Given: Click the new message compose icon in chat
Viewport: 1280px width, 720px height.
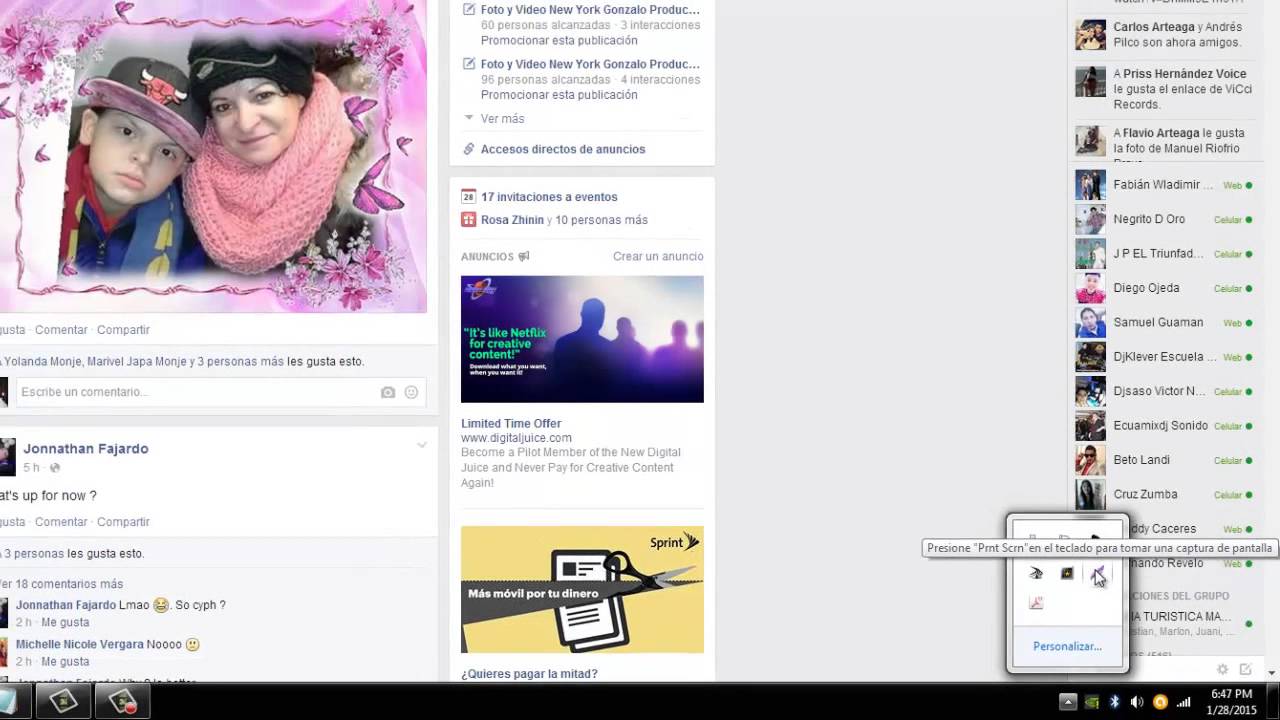Looking at the screenshot, I should point(1246,669).
